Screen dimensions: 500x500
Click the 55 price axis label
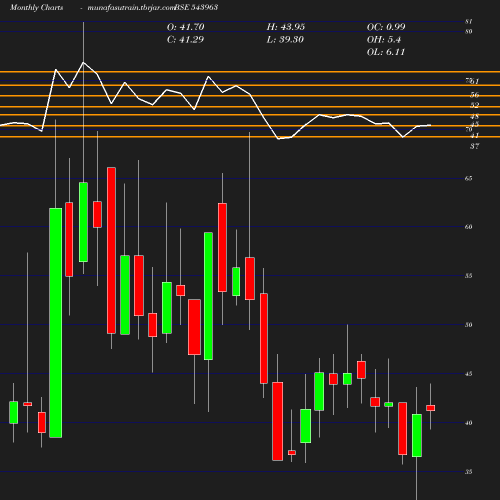(x=469, y=276)
